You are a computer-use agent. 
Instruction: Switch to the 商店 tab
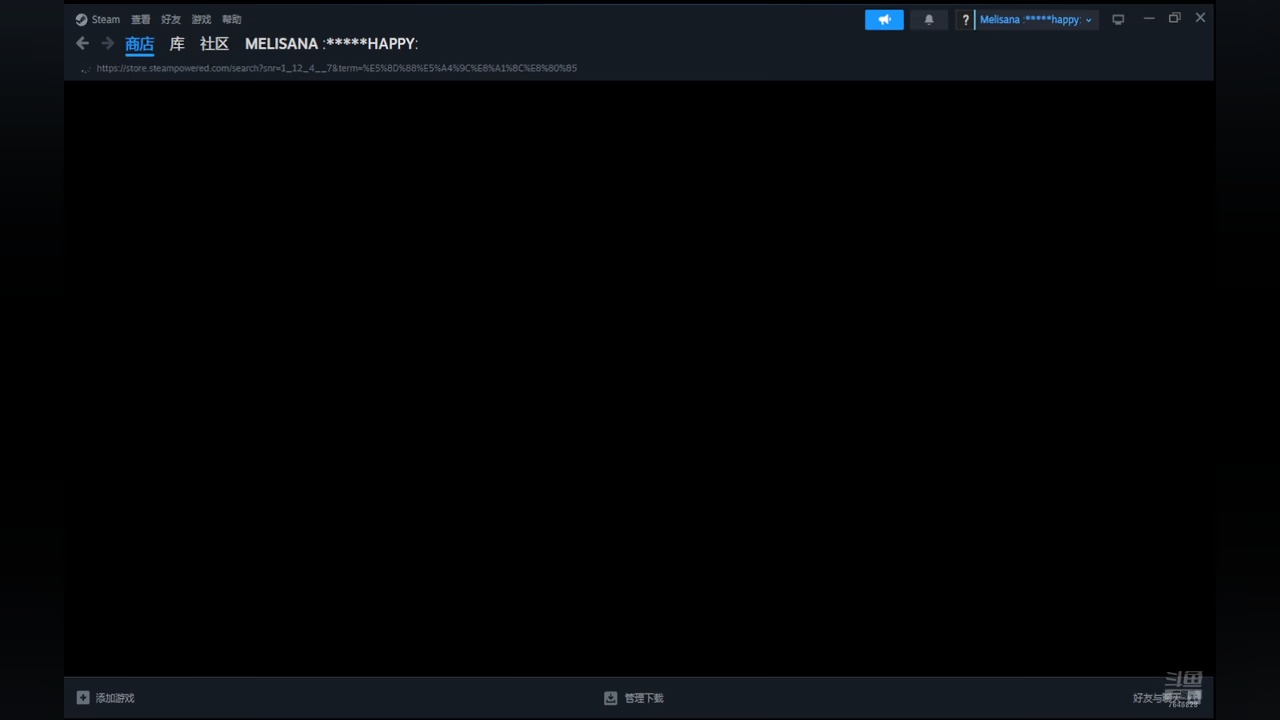click(x=139, y=44)
